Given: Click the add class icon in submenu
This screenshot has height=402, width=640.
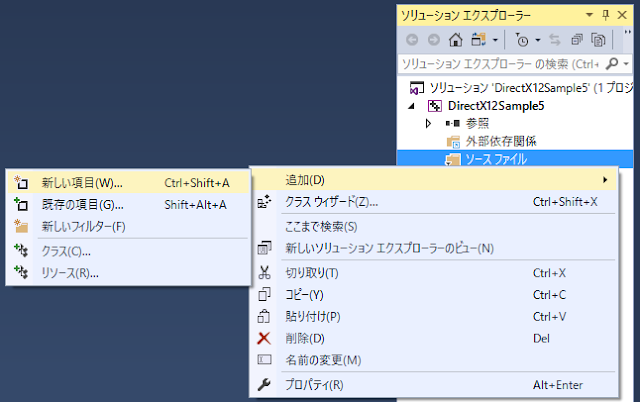Looking at the screenshot, I should 21,251.
